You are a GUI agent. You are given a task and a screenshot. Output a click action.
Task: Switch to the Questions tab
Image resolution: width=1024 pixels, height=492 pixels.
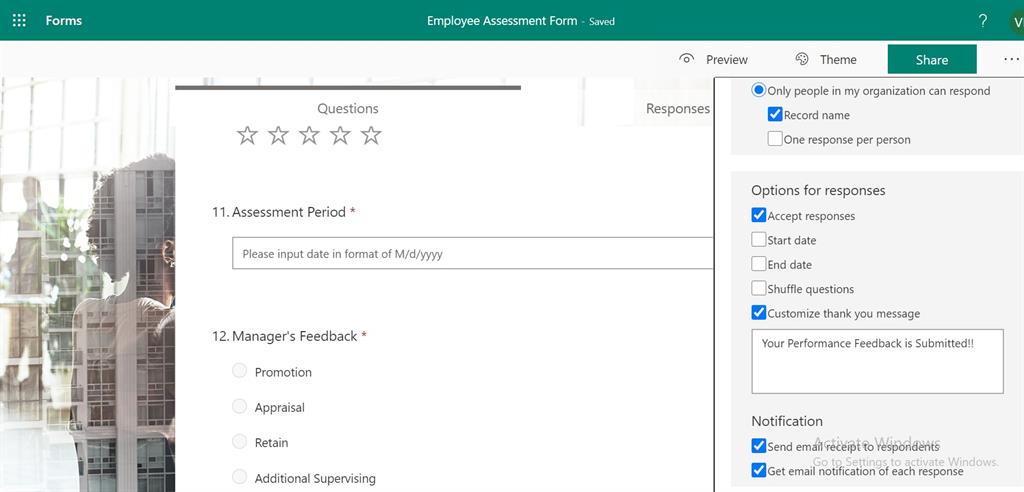point(347,109)
